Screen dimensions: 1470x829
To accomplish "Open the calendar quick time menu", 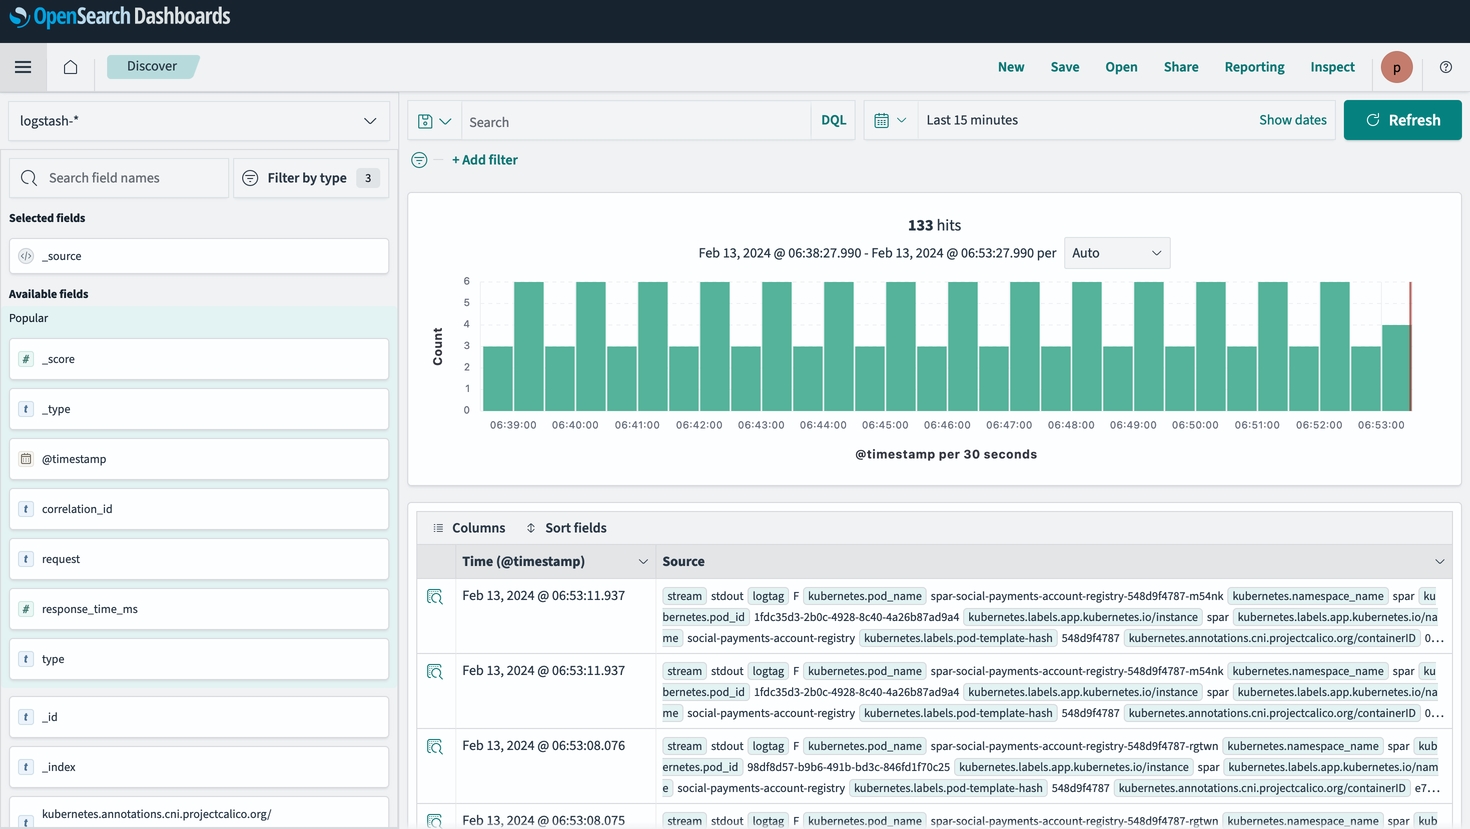I will [889, 120].
